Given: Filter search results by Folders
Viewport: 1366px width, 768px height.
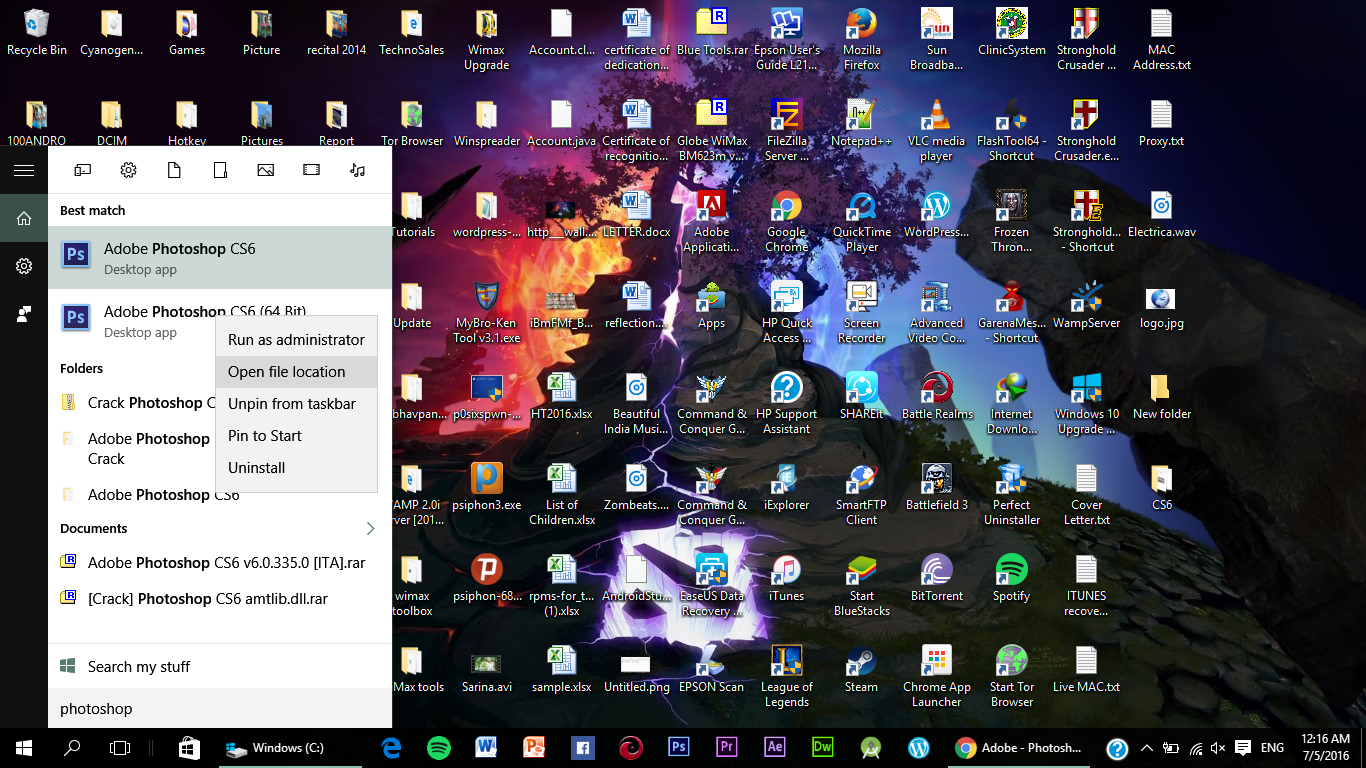Looking at the screenshot, I should [220, 170].
